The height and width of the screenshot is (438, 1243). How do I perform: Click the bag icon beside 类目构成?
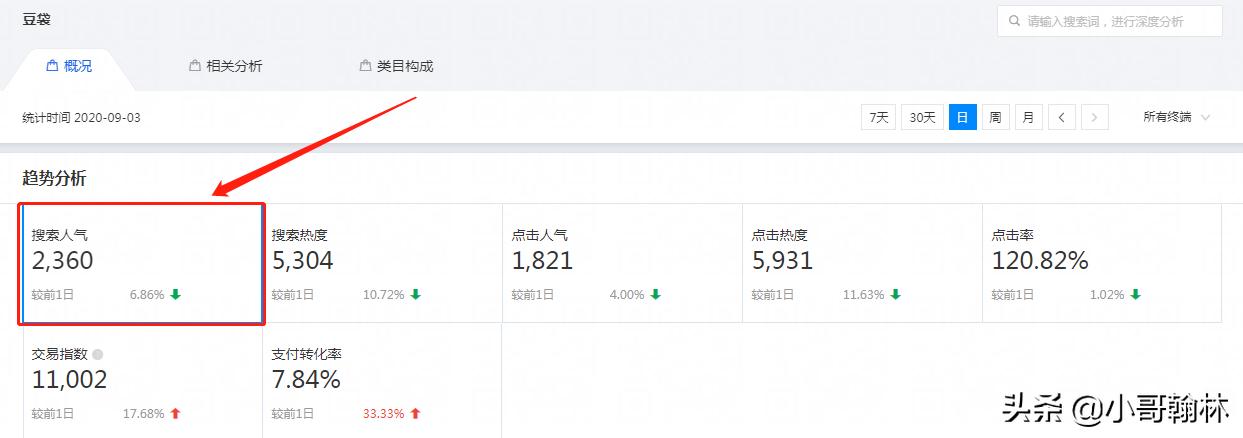pyautogui.click(x=366, y=66)
